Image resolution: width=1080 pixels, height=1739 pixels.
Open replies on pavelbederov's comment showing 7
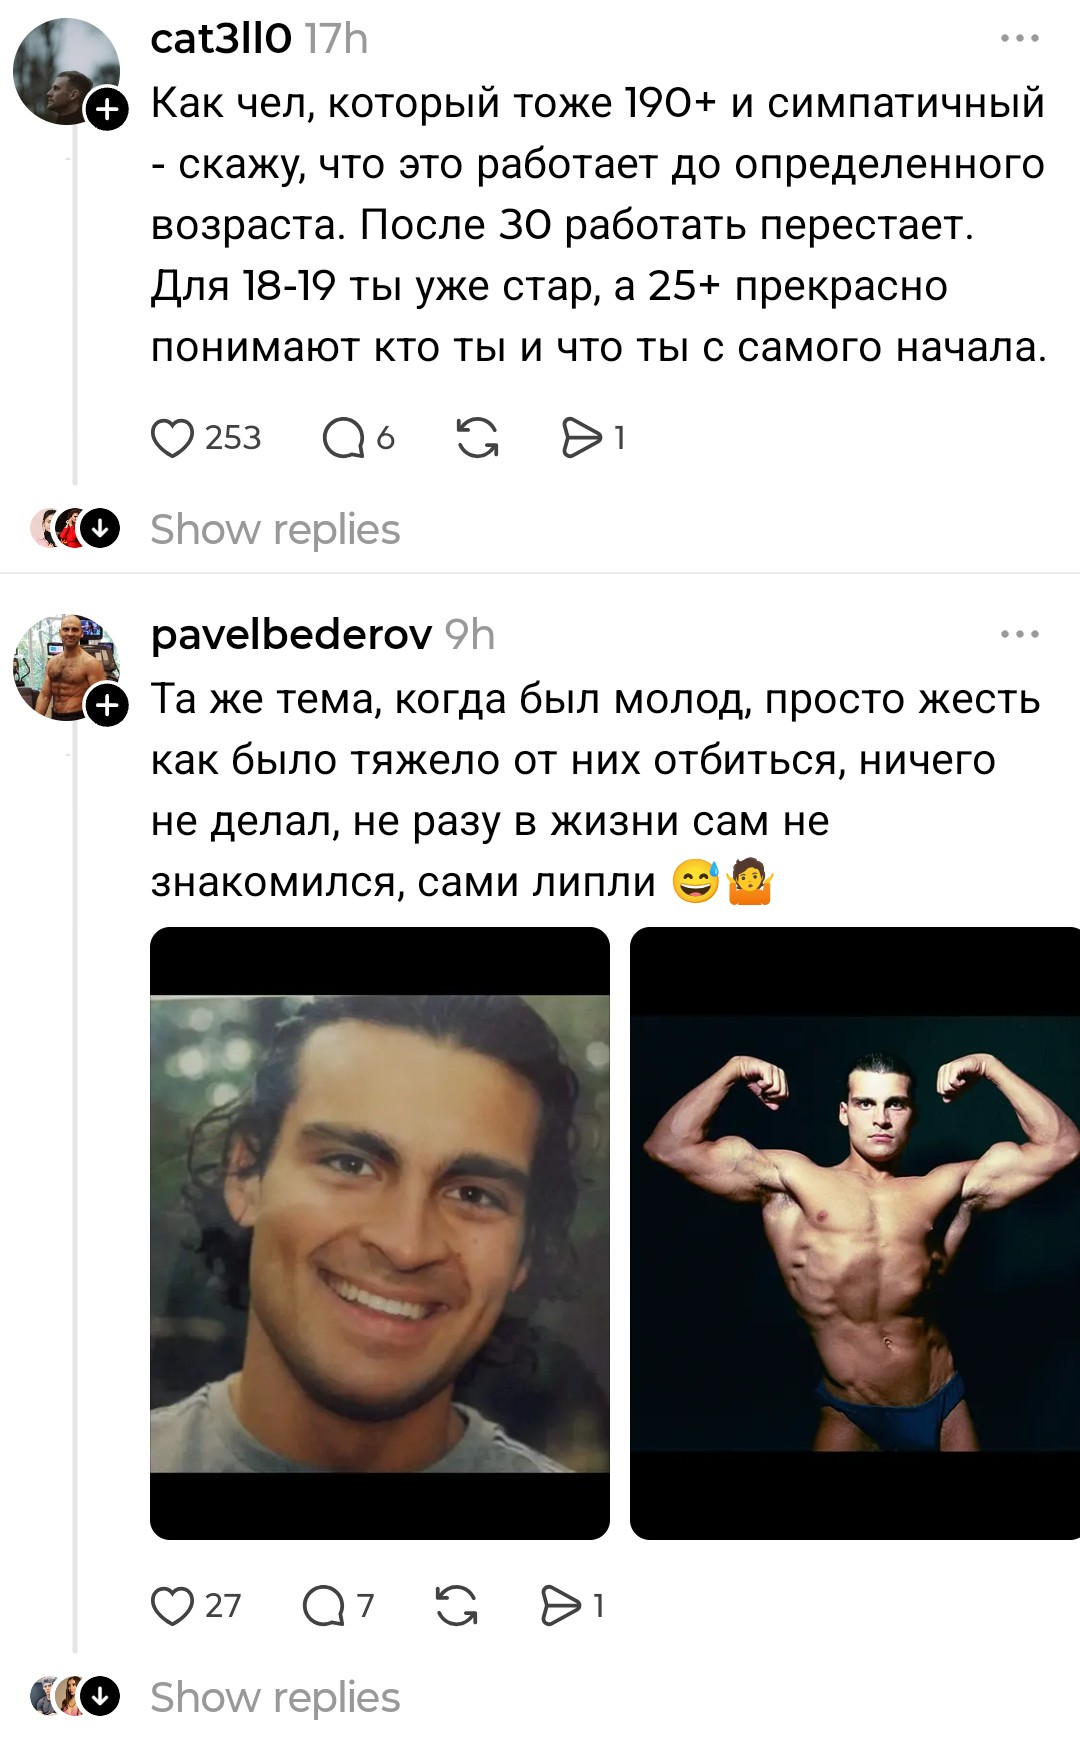pyautogui.click(x=323, y=1606)
